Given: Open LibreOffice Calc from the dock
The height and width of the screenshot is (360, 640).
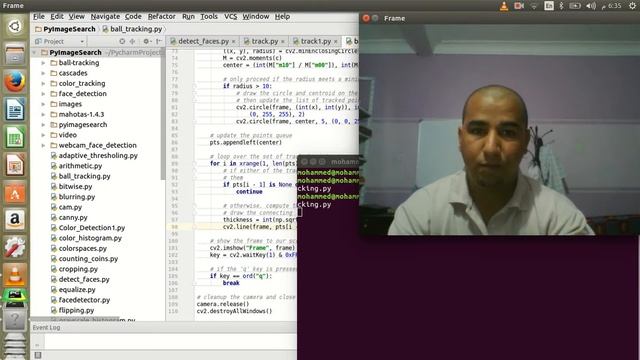Looking at the screenshot, I should [15, 137].
